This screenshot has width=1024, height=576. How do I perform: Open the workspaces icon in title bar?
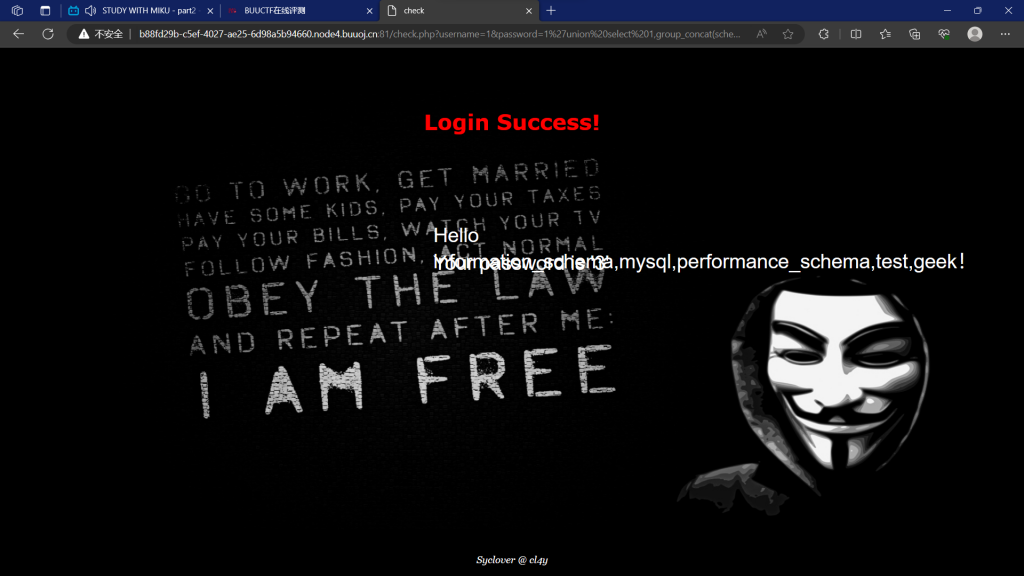click(18, 10)
